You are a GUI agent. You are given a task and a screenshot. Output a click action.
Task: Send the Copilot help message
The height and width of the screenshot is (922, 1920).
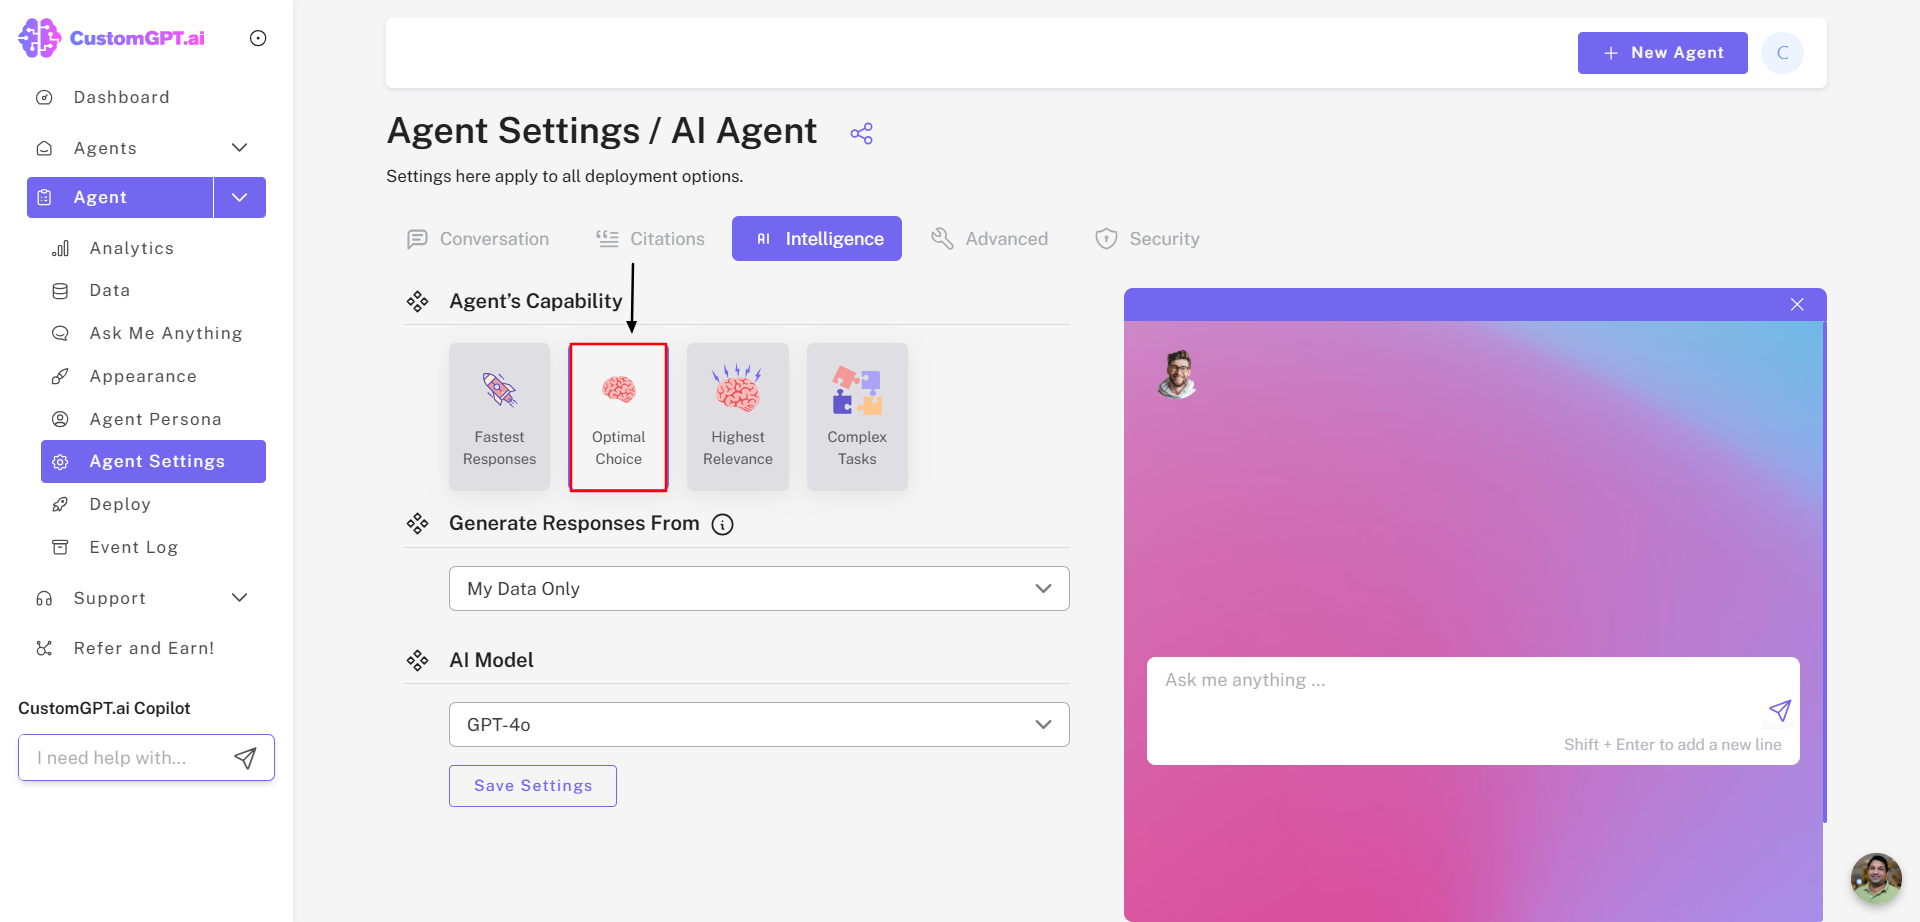[x=245, y=758]
